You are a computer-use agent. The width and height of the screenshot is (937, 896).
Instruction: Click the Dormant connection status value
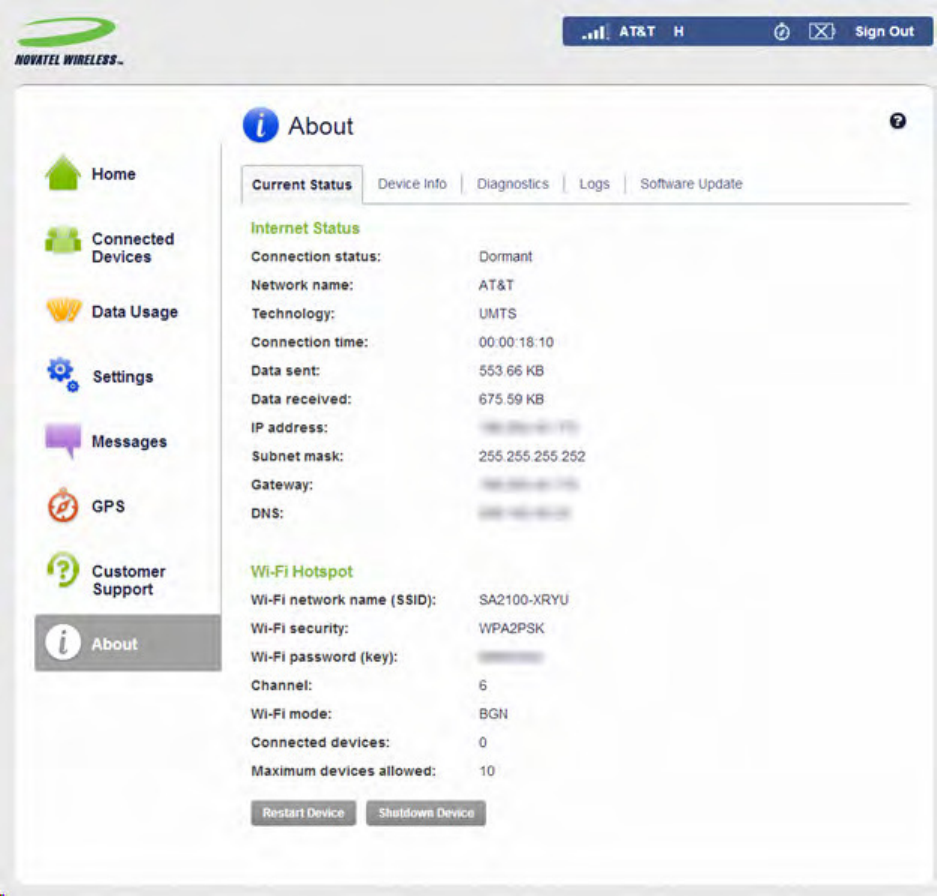click(506, 256)
